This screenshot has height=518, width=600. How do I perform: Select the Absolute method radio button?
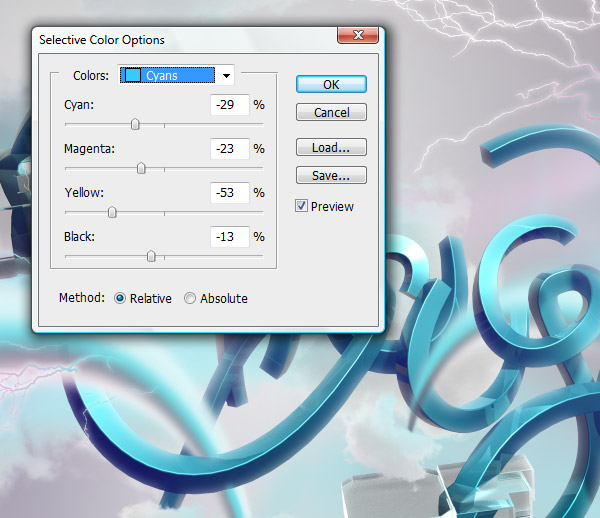click(190, 298)
